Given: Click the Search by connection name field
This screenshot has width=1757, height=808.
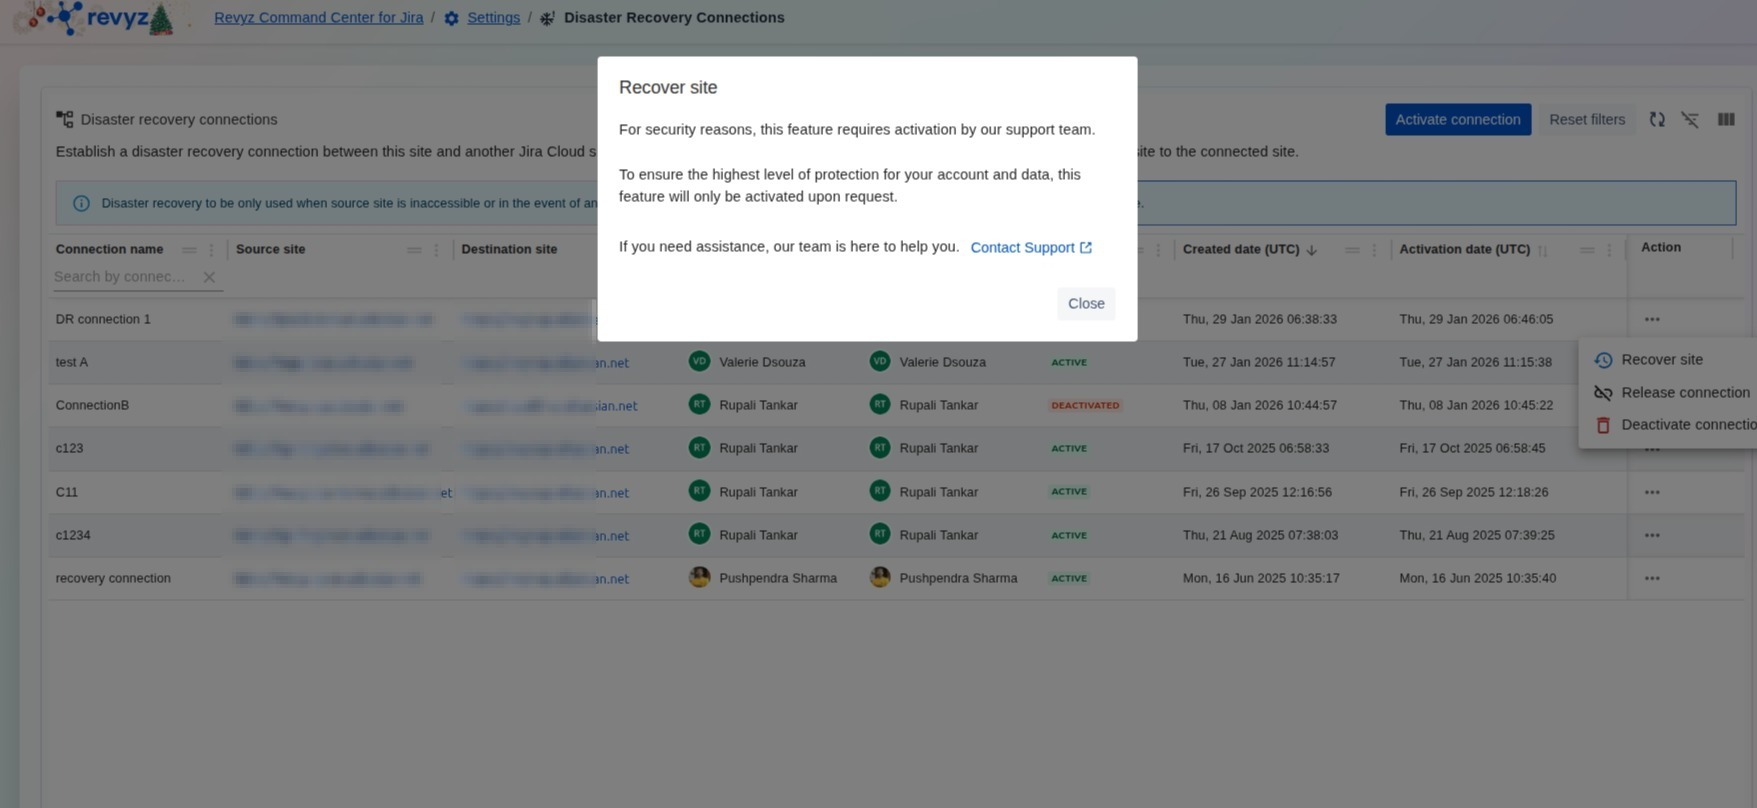Looking at the screenshot, I should pos(122,277).
